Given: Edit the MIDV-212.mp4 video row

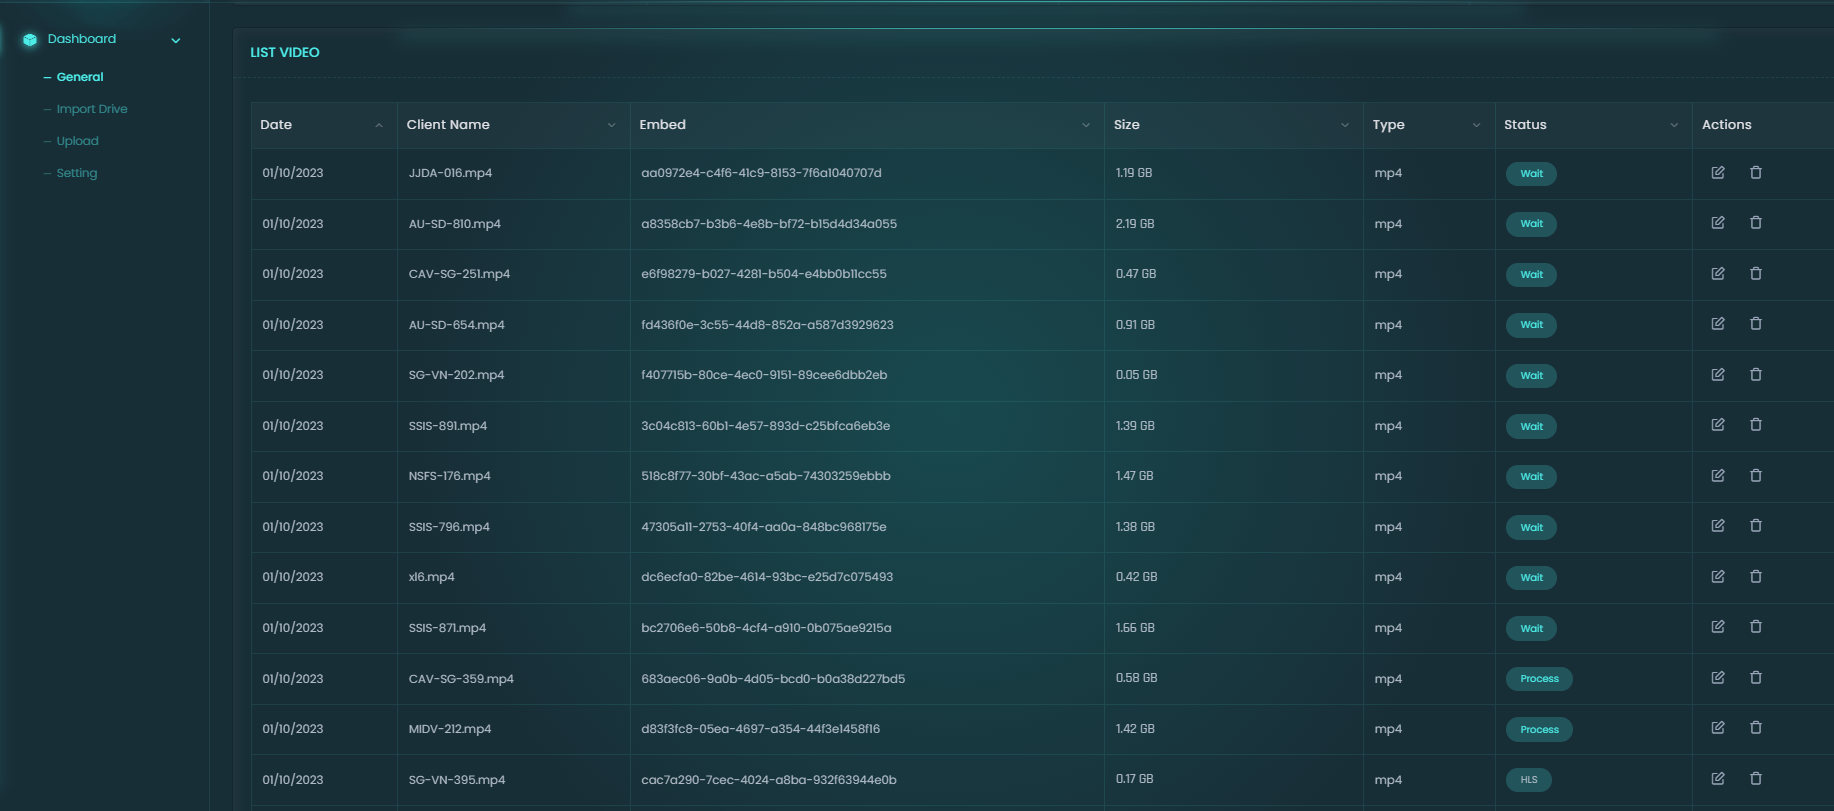Looking at the screenshot, I should [1718, 728].
